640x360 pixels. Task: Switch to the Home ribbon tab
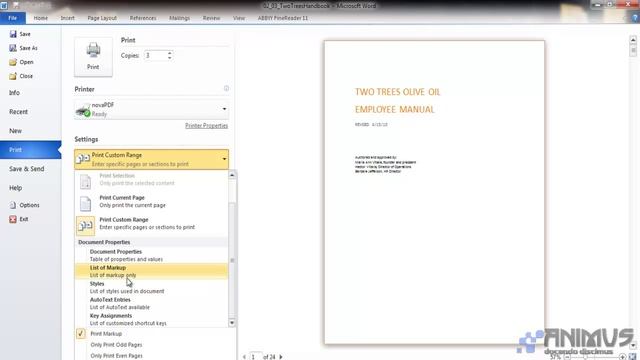pyautogui.click(x=41, y=18)
